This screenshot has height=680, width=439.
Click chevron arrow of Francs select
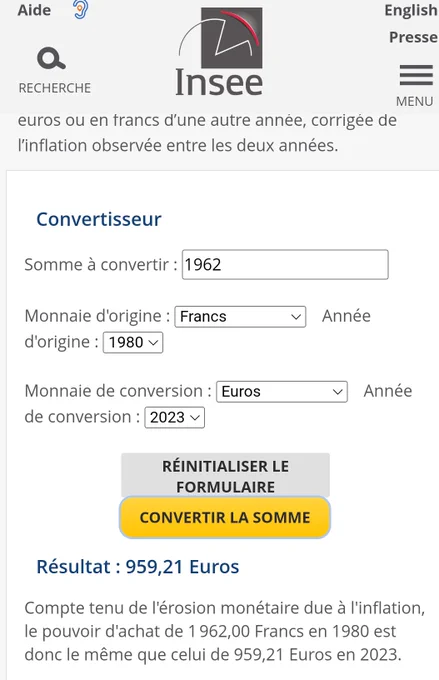[x=296, y=317]
